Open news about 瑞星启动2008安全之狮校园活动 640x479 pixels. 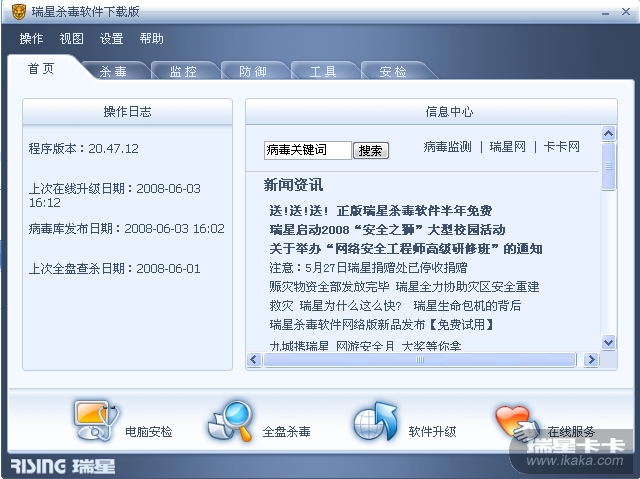(387, 230)
